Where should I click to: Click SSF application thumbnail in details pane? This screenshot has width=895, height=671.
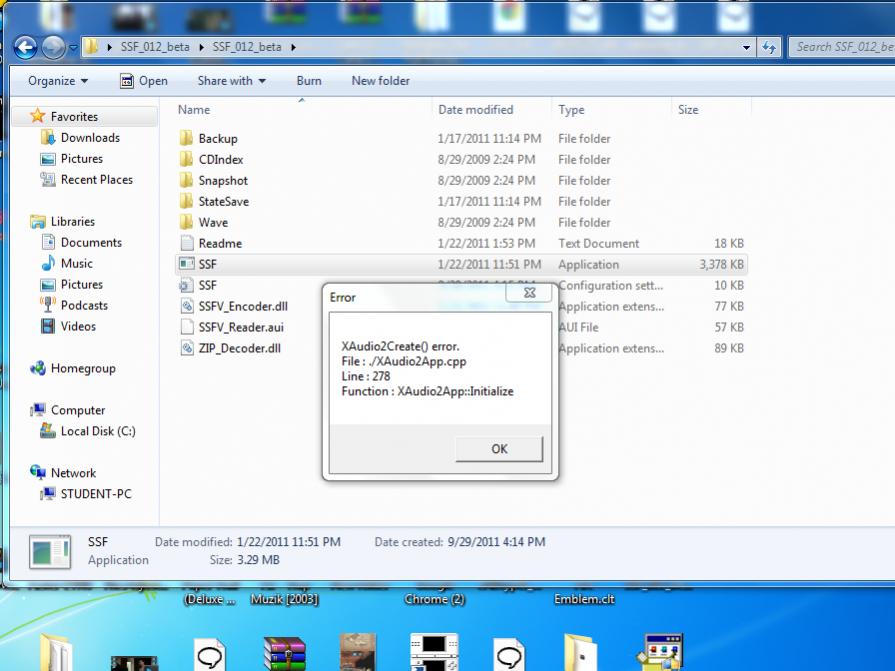tap(50, 552)
